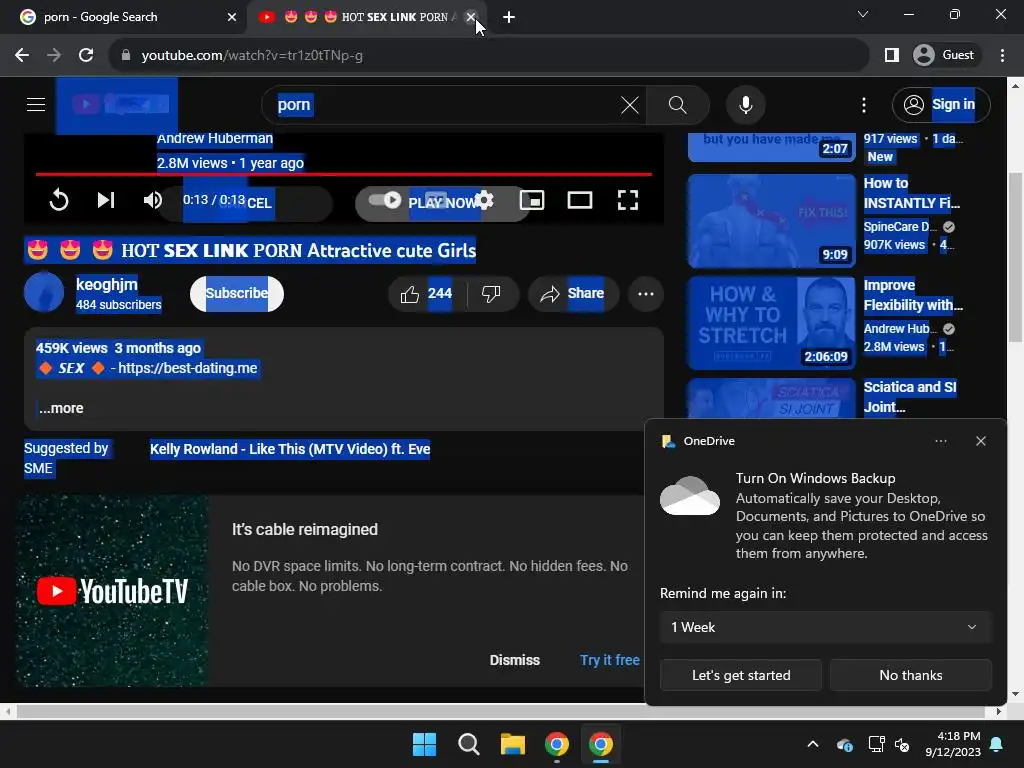Open the 9:09 SpineCare video thumbnail
Screen dimensions: 1024x768
(771, 221)
